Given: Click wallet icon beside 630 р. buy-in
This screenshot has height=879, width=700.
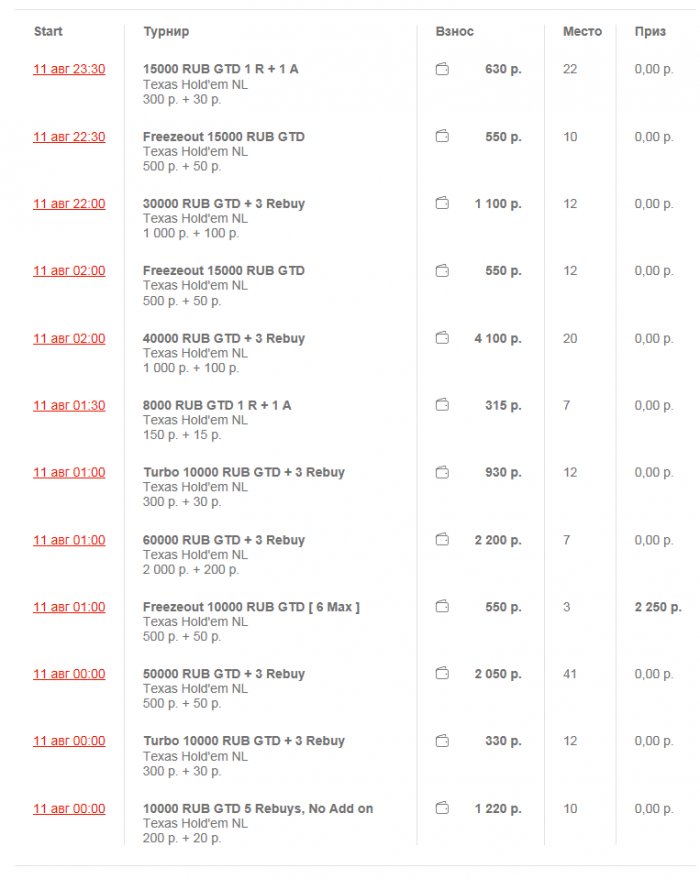Looking at the screenshot, I should [x=442, y=69].
